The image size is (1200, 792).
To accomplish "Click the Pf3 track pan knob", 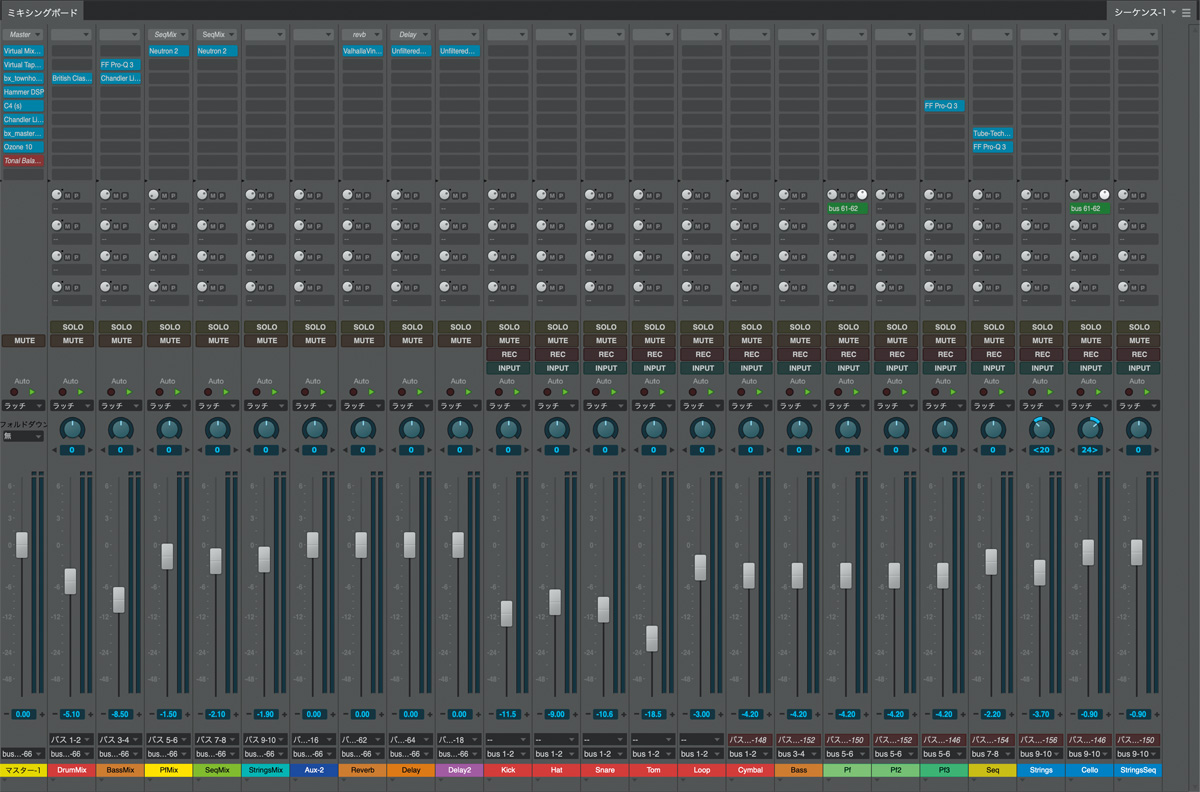I will [x=945, y=428].
